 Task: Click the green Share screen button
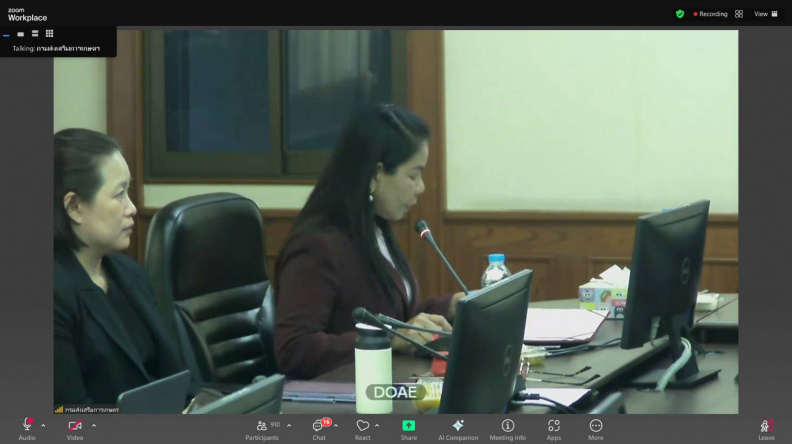(x=409, y=429)
